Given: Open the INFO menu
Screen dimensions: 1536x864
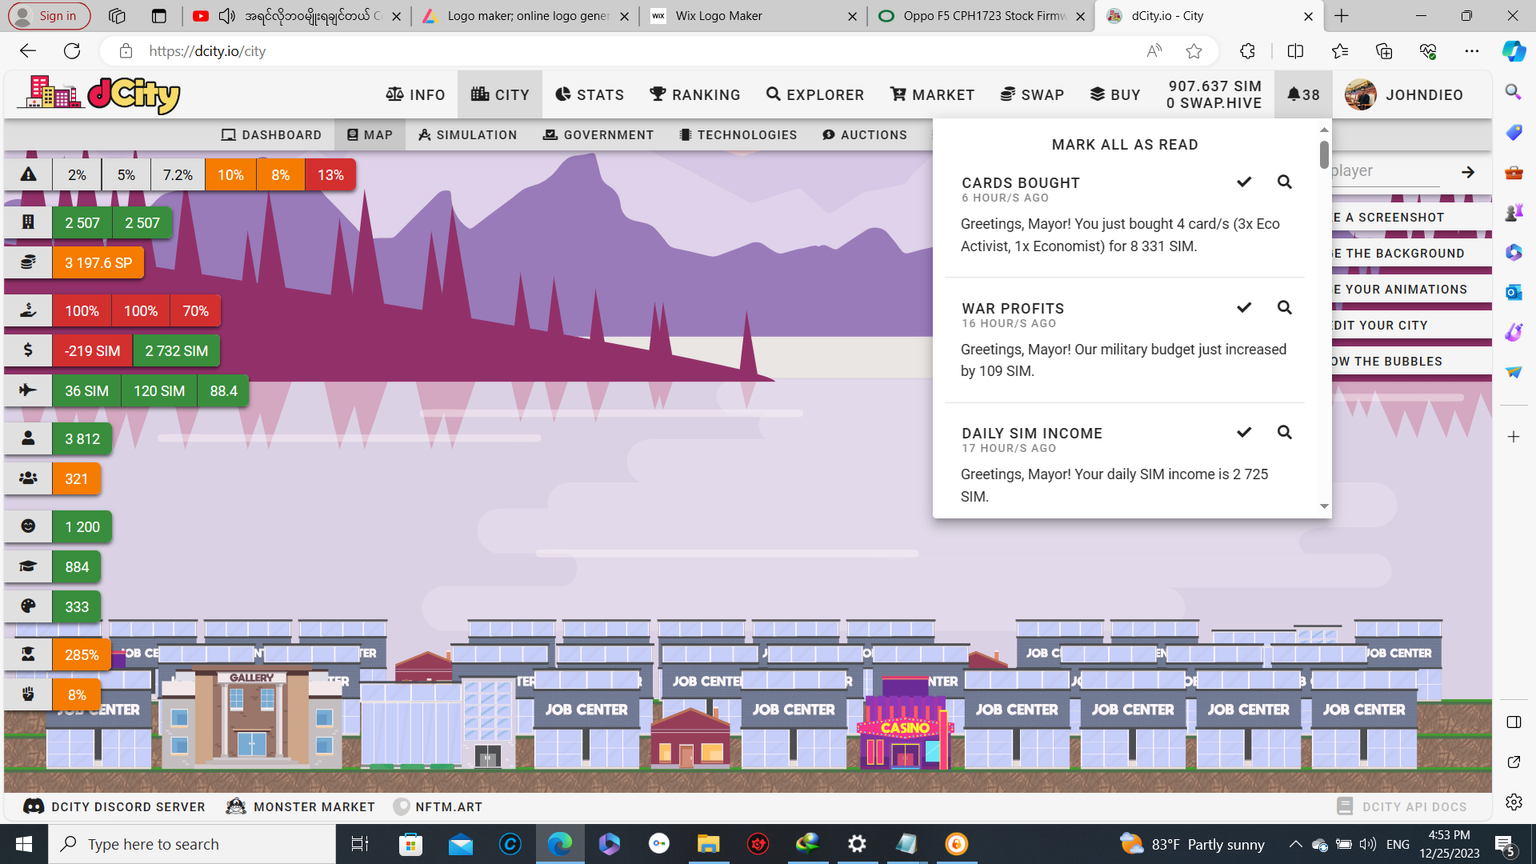Looking at the screenshot, I should click(x=415, y=95).
